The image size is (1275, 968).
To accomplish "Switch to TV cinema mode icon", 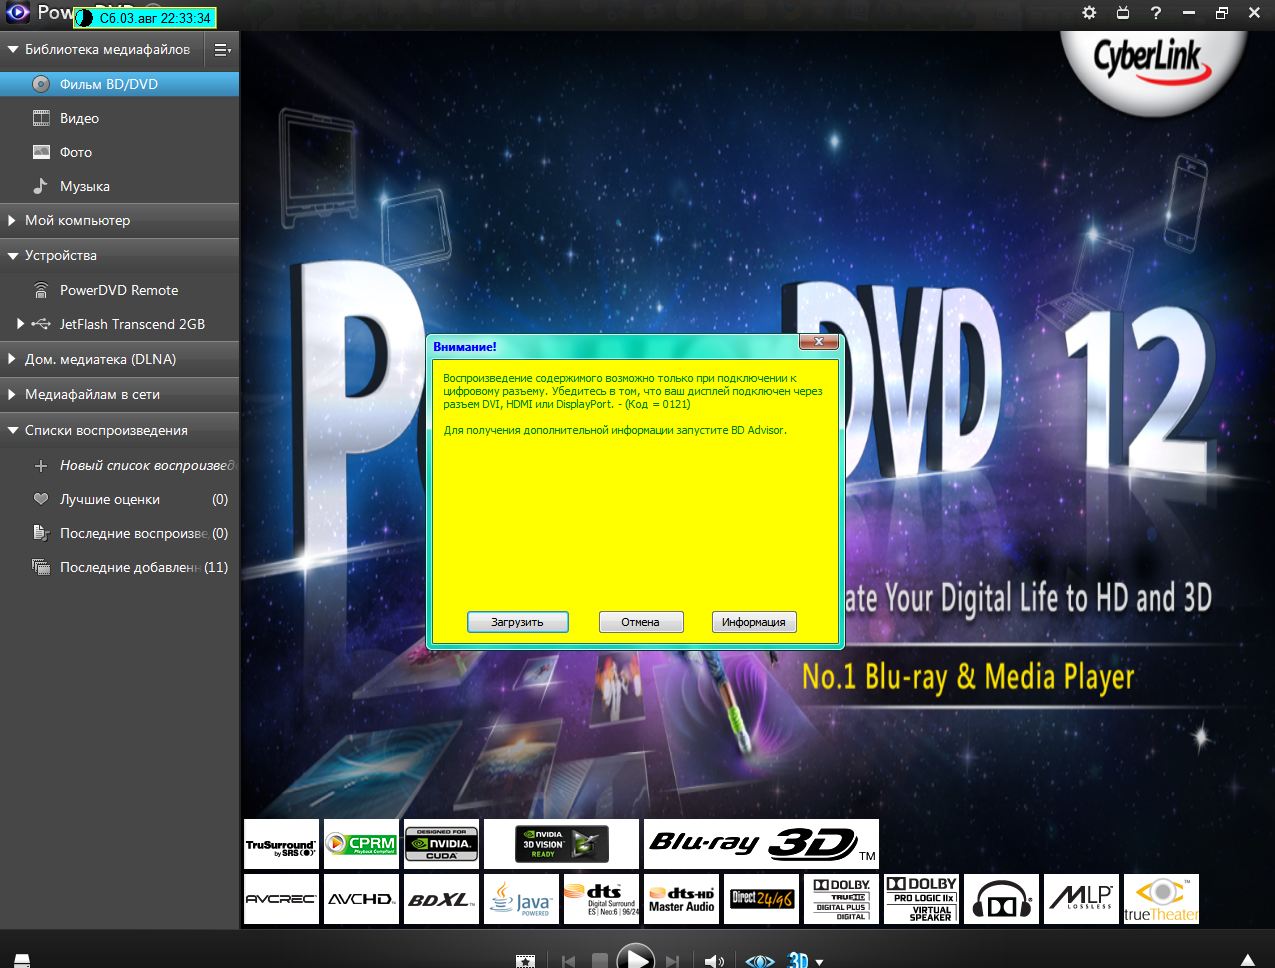I will pyautogui.click(x=1122, y=13).
